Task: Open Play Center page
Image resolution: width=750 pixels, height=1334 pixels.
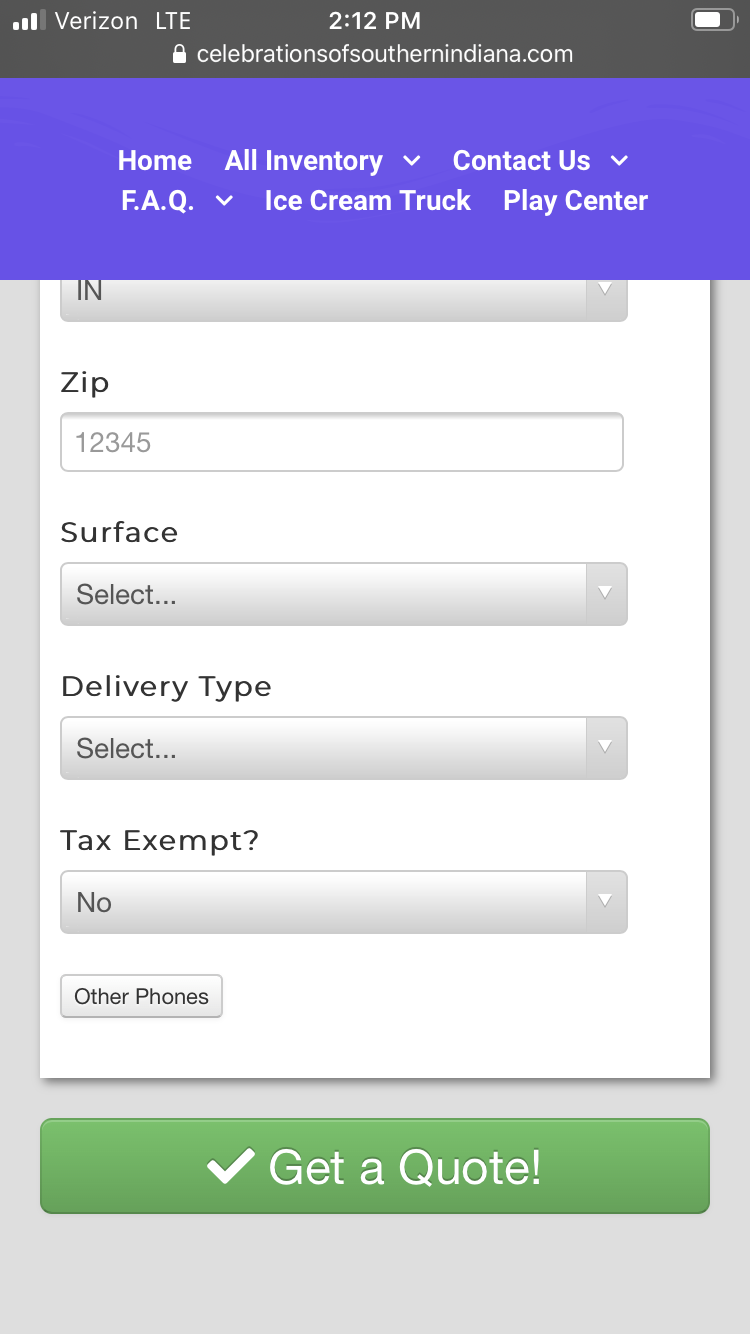Action: coord(575,201)
